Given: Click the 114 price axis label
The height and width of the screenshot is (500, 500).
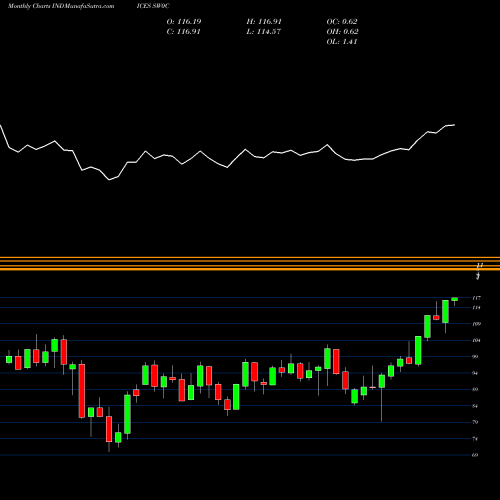Looking at the screenshot, I should pyautogui.click(x=477, y=307).
